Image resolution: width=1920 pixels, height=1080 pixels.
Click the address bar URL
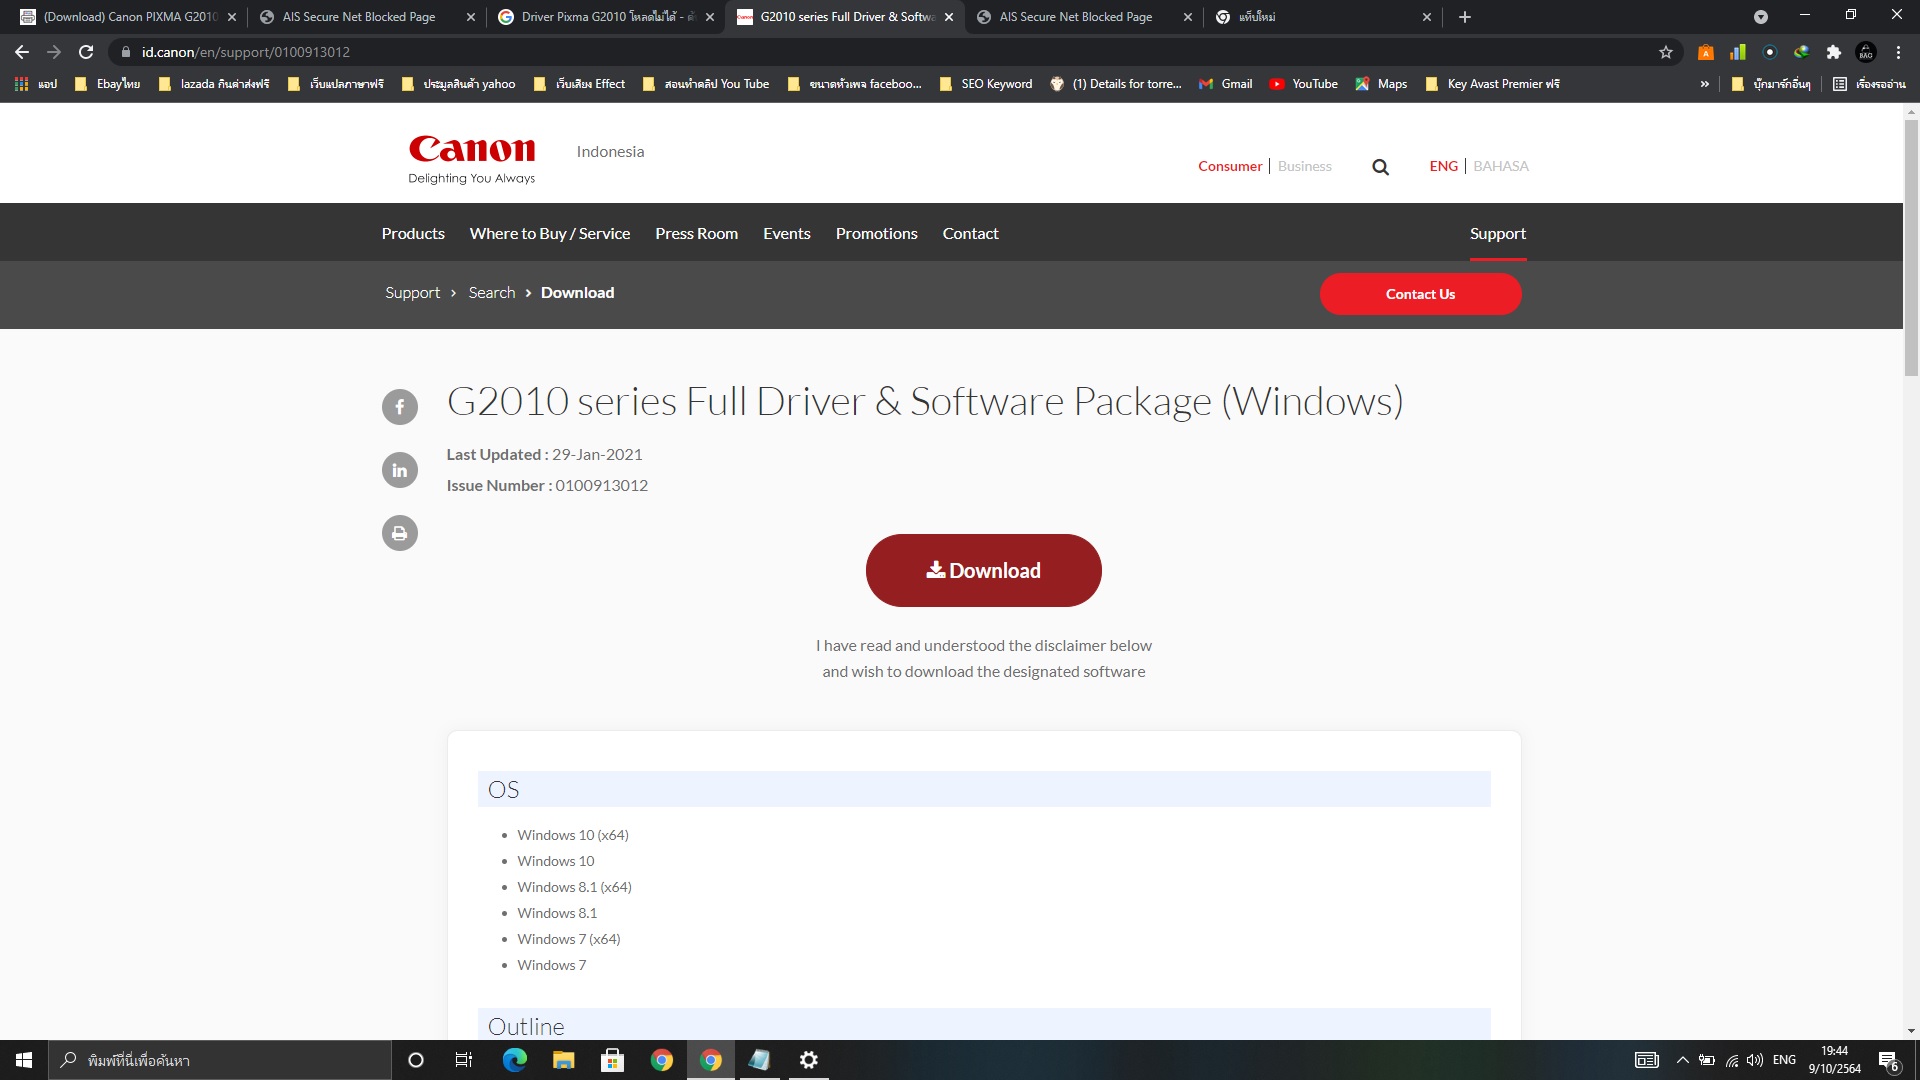(x=246, y=52)
